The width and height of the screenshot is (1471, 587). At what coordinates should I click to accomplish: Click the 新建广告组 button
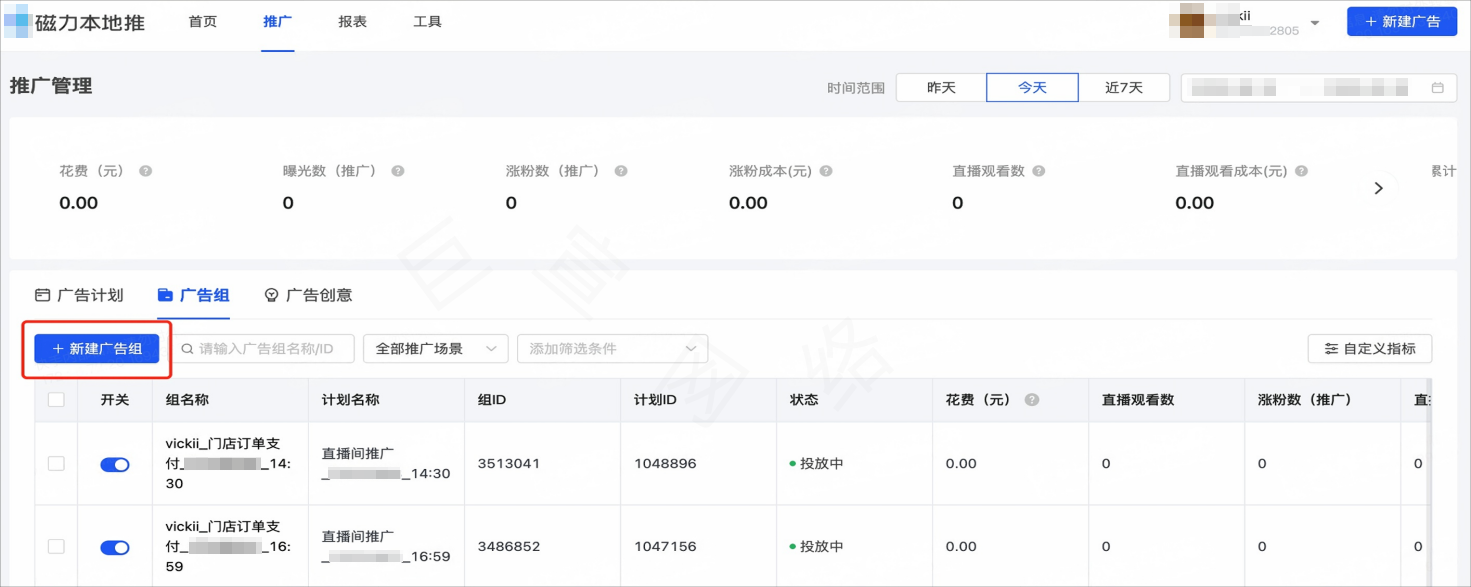tap(94, 348)
